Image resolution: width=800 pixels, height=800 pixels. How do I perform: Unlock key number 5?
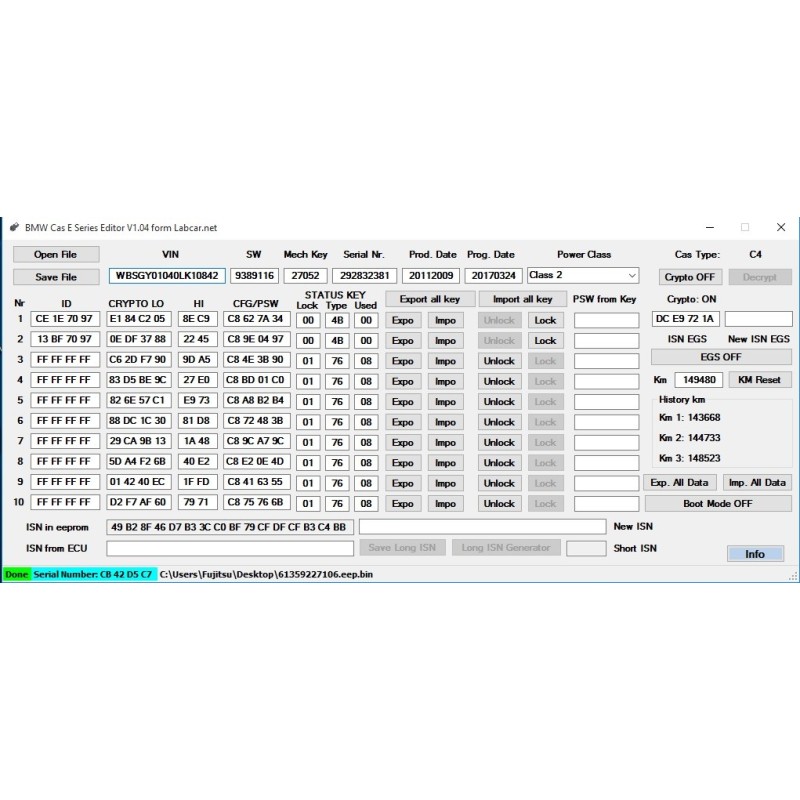pos(499,402)
